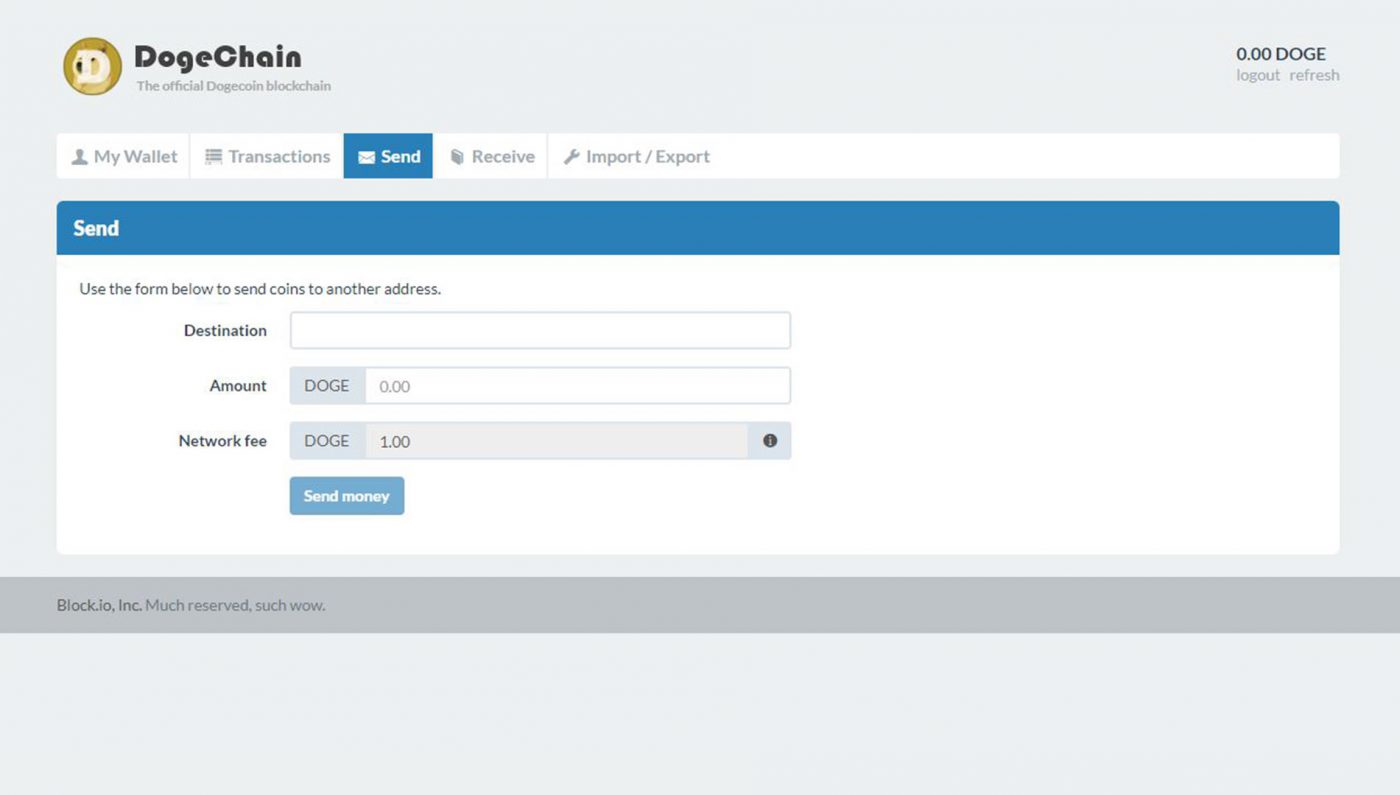This screenshot has height=795, width=1400.
Task: Click the Amount label
Action: click(238, 386)
